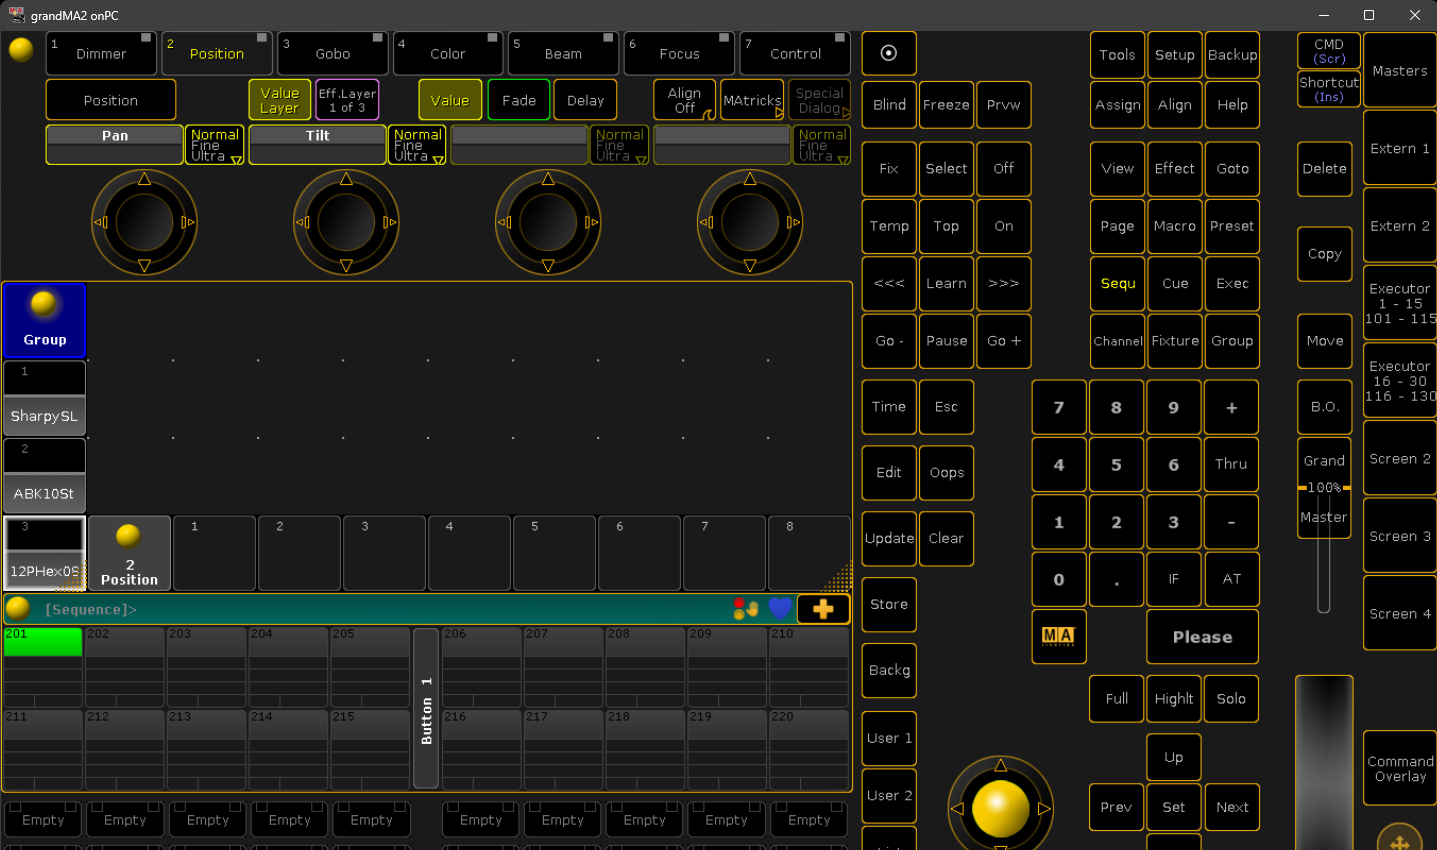Viewport: 1437px width, 850px height.
Task: Select the Gobo preset type tab
Action: 333,53
